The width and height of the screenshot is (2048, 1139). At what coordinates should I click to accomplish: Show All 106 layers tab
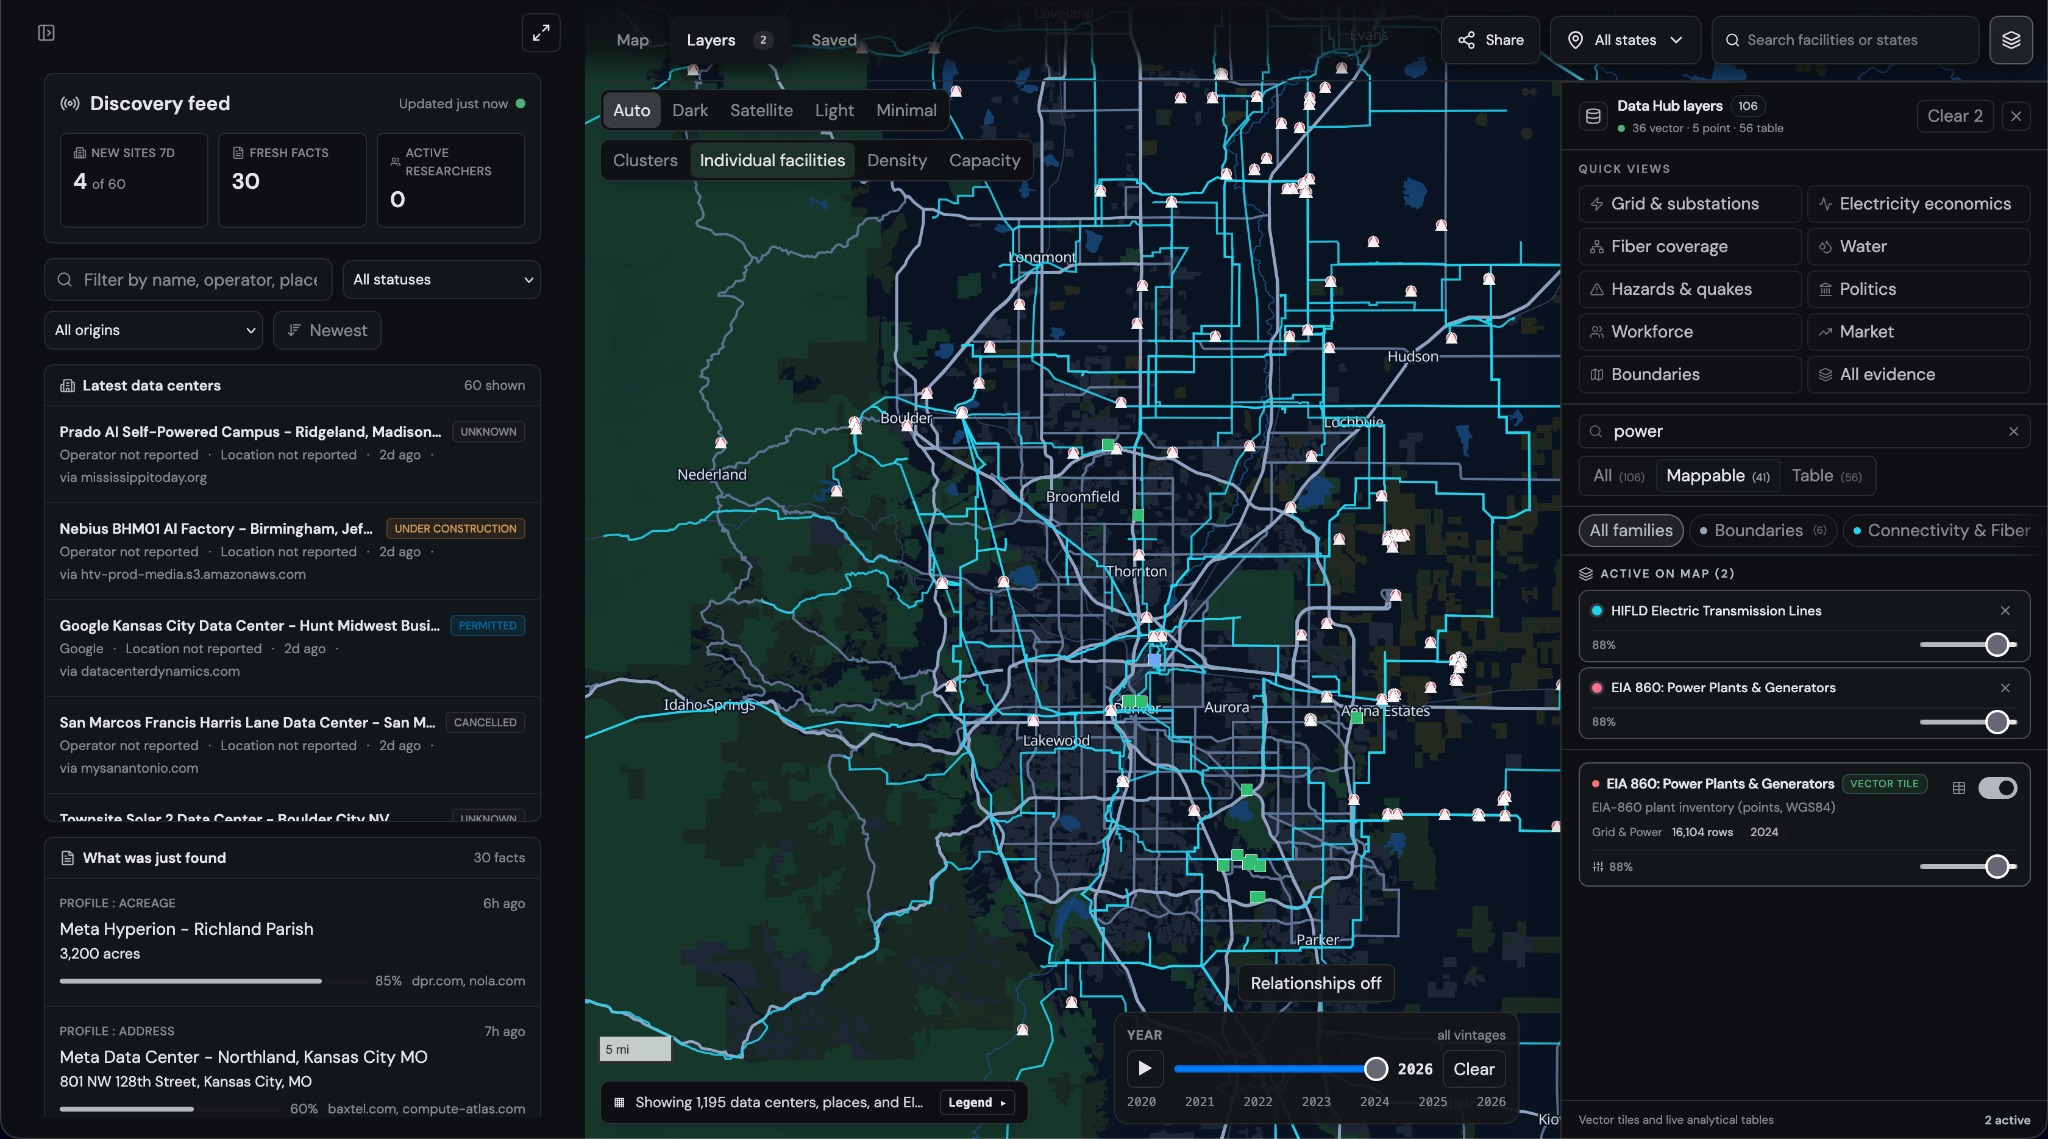click(x=1617, y=476)
